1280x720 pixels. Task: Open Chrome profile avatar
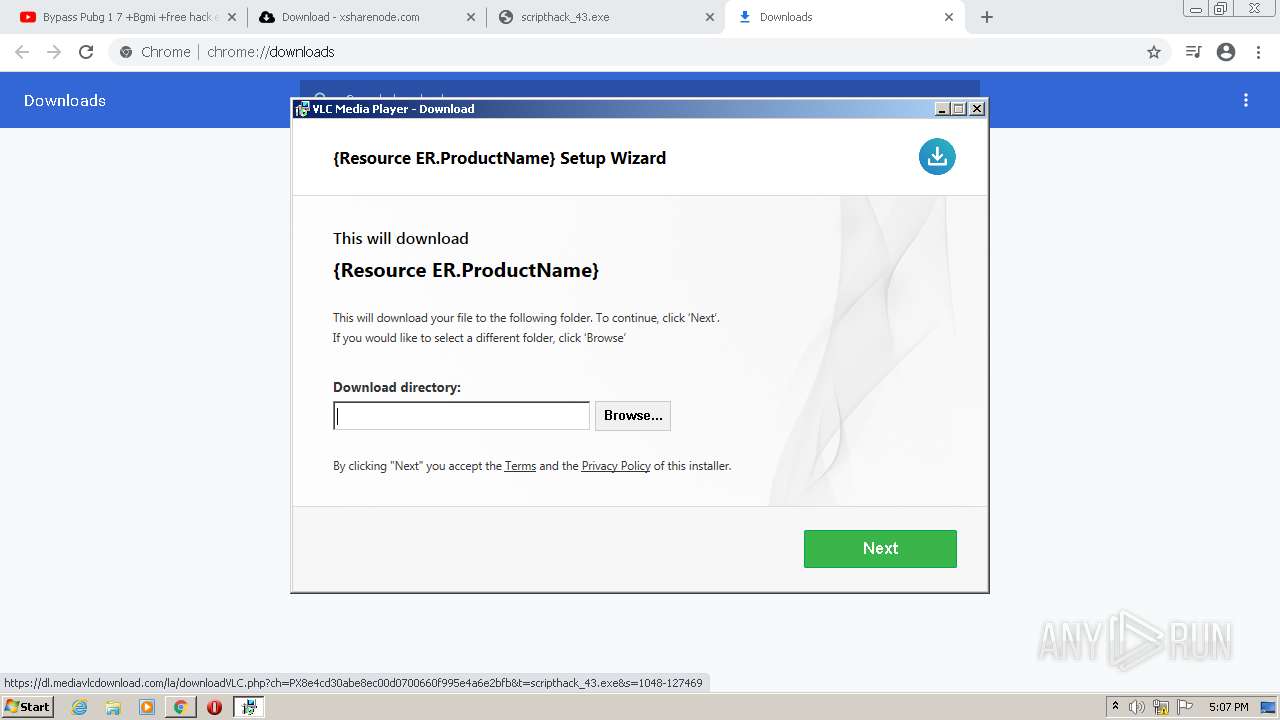[x=1226, y=52]
